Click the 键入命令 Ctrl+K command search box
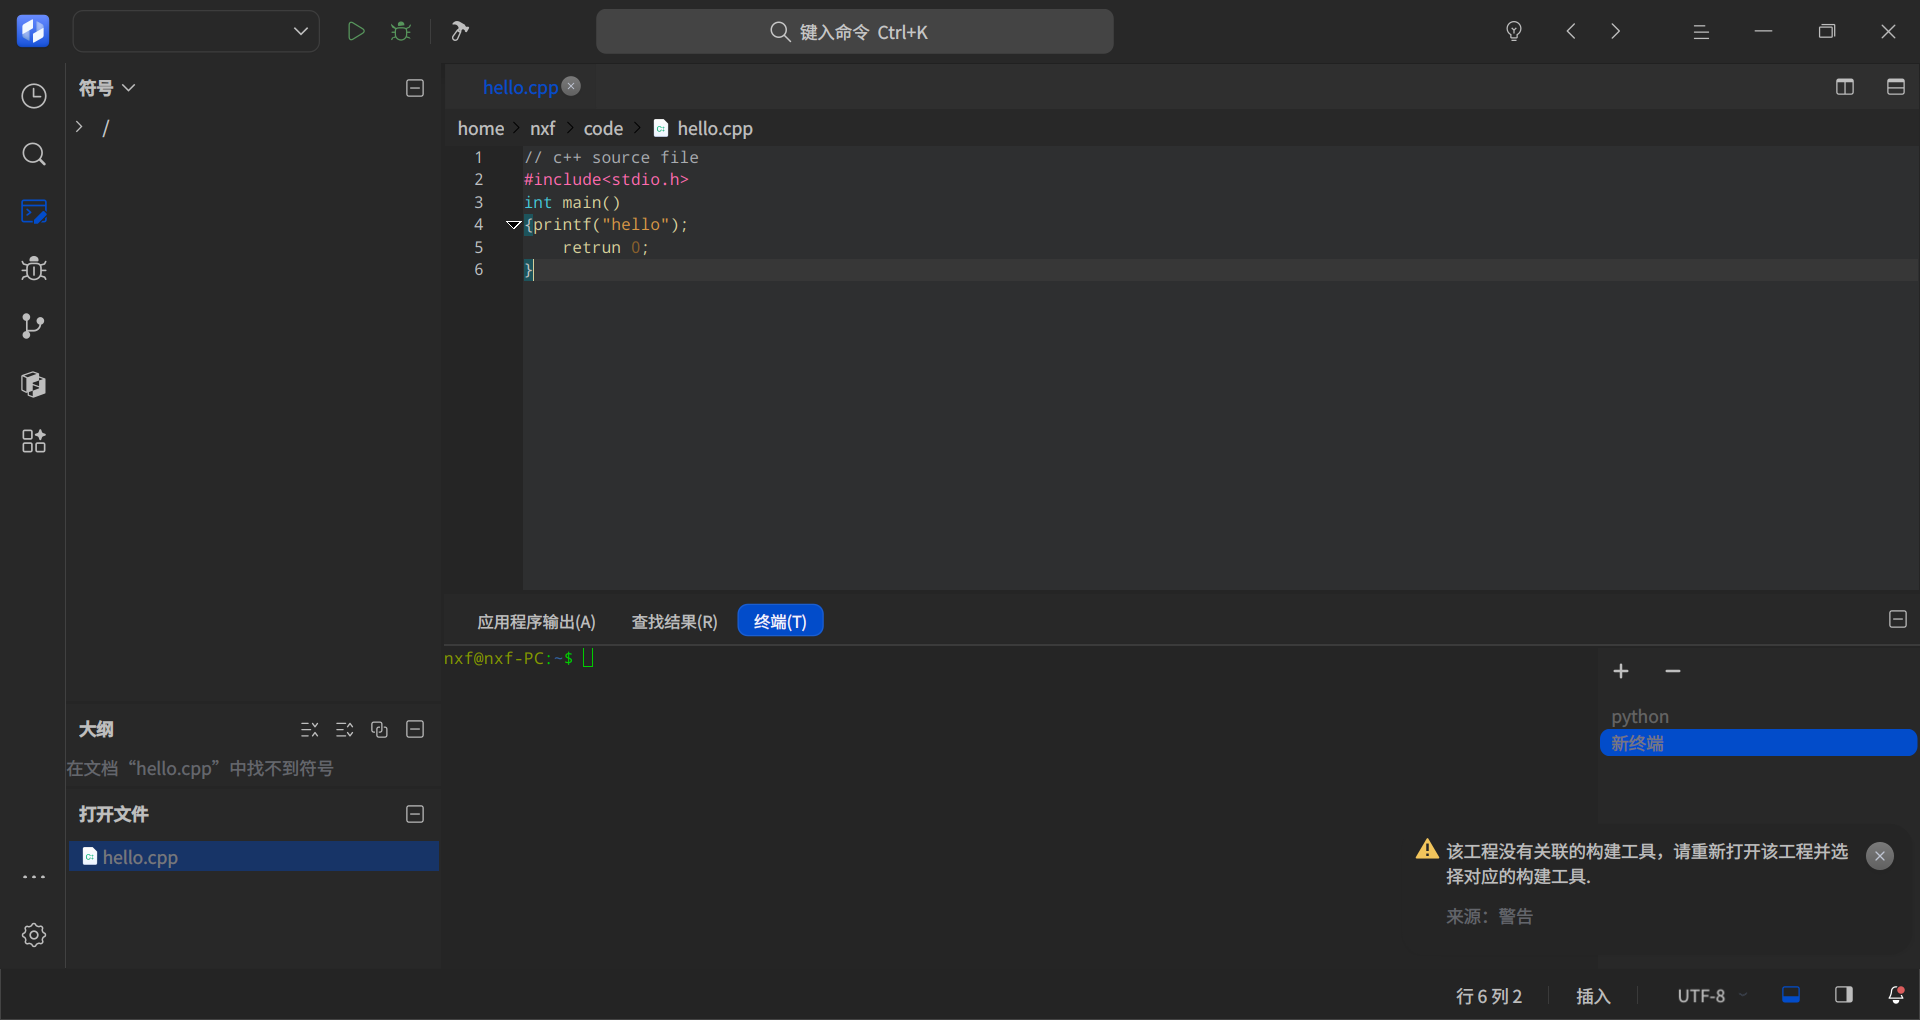Image resolution: width=1920 pixels, height=1020 pixels. tap(855, 32)
